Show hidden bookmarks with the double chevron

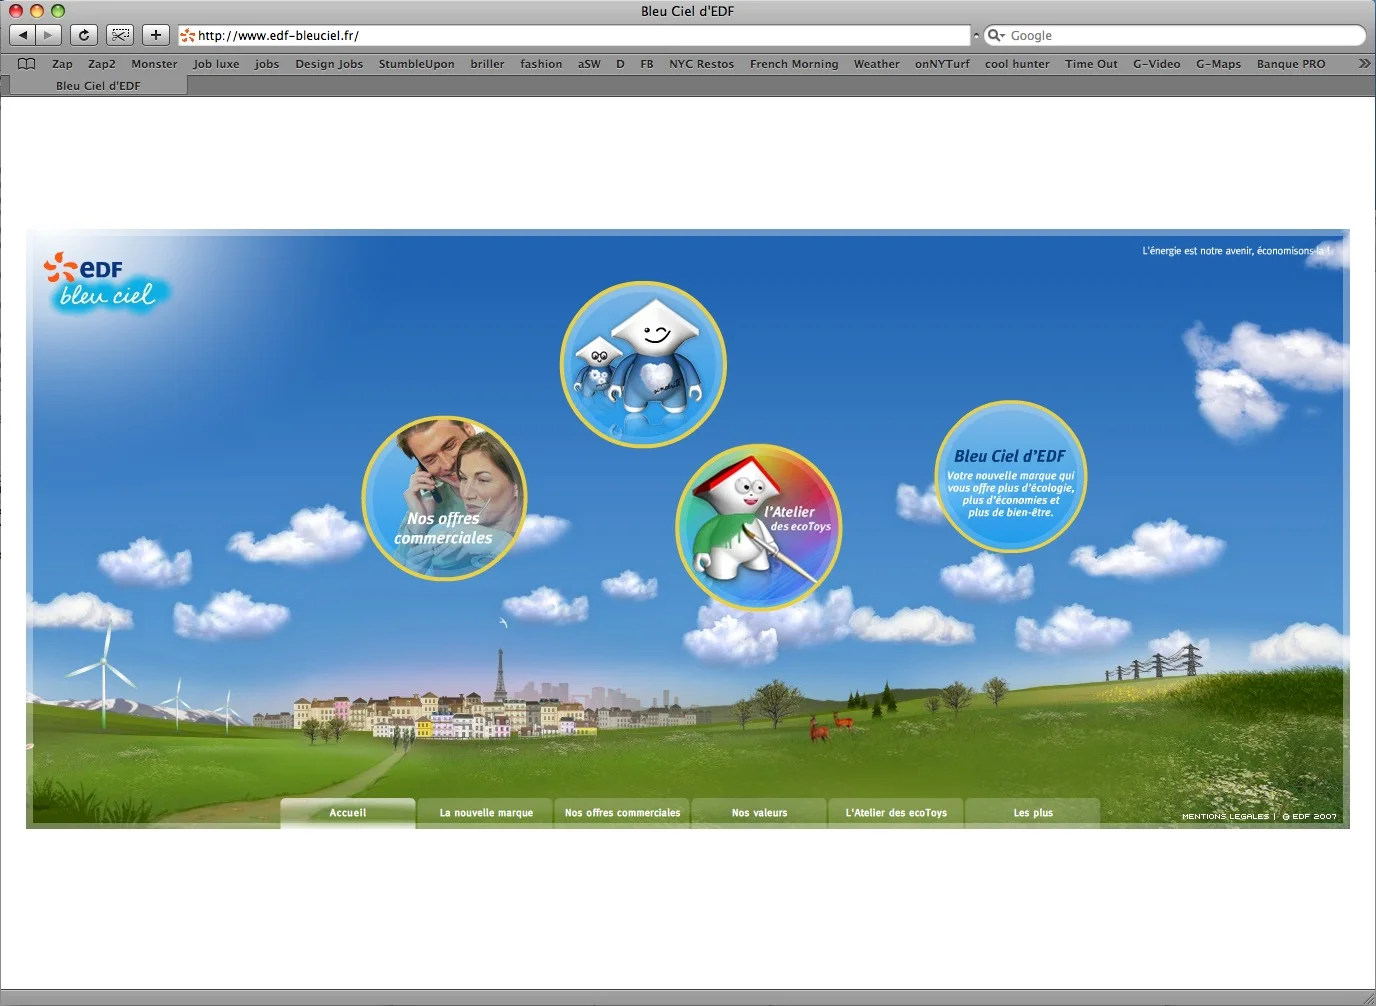pos(1364,64)
